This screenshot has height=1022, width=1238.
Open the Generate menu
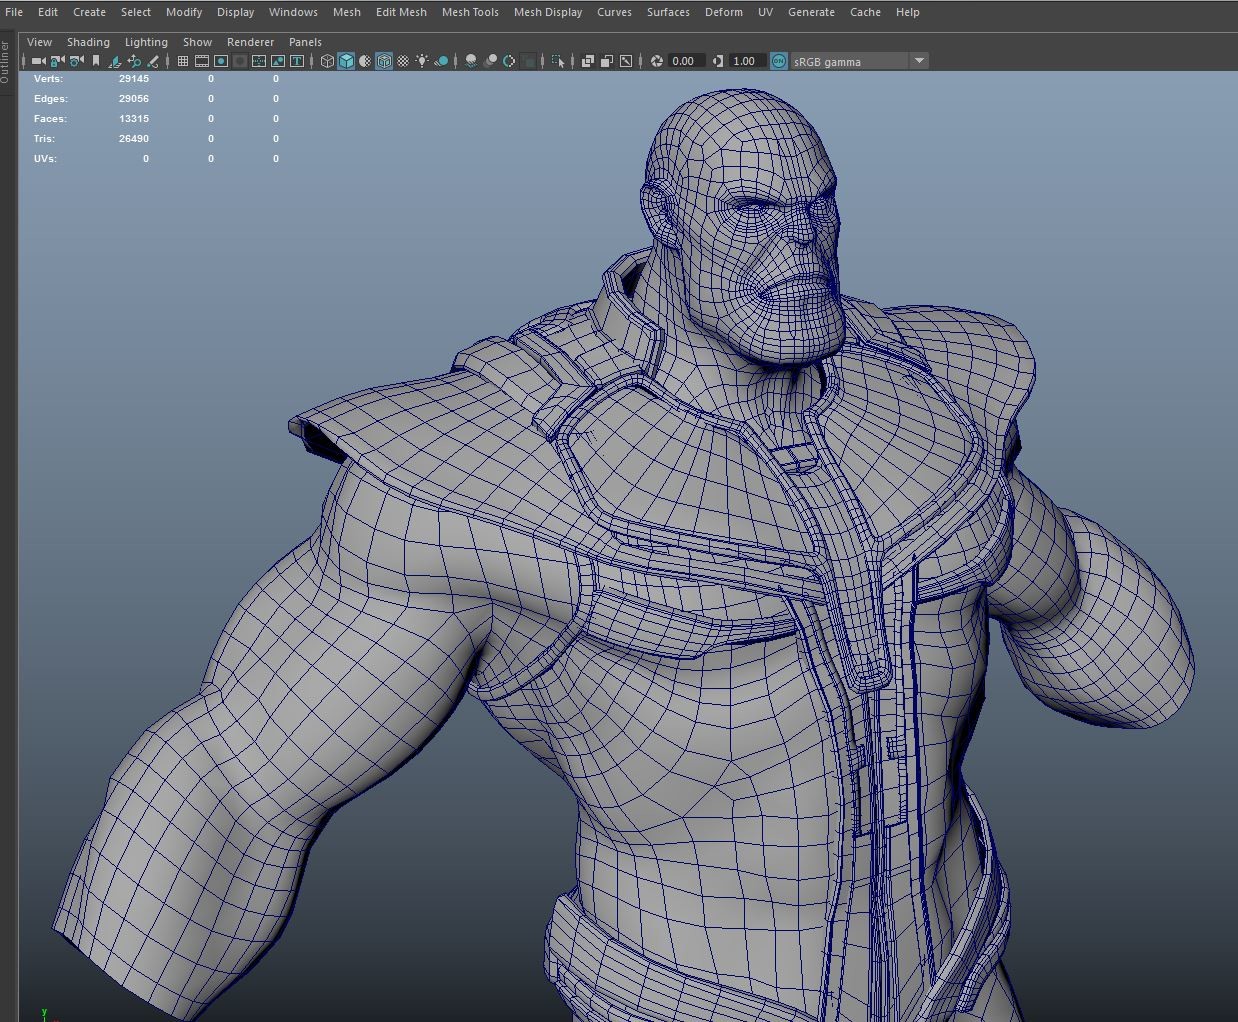pos(811,12)
